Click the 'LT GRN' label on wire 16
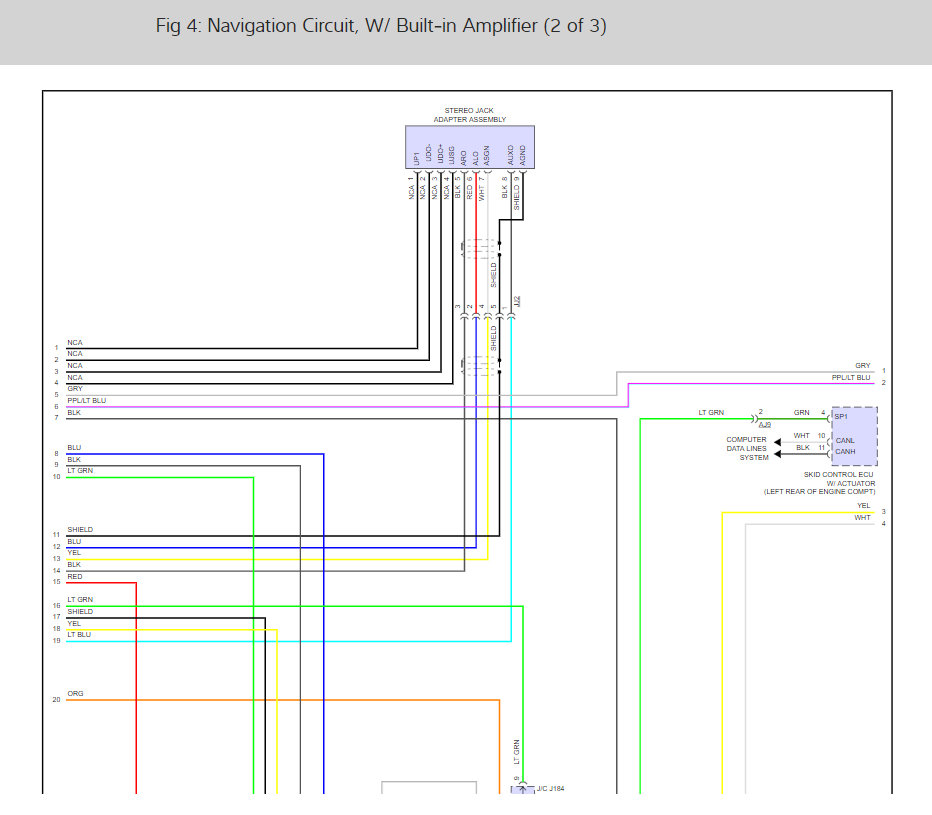Image resolution: width=932 pixels, height=815 pixels. coord(80,600)
